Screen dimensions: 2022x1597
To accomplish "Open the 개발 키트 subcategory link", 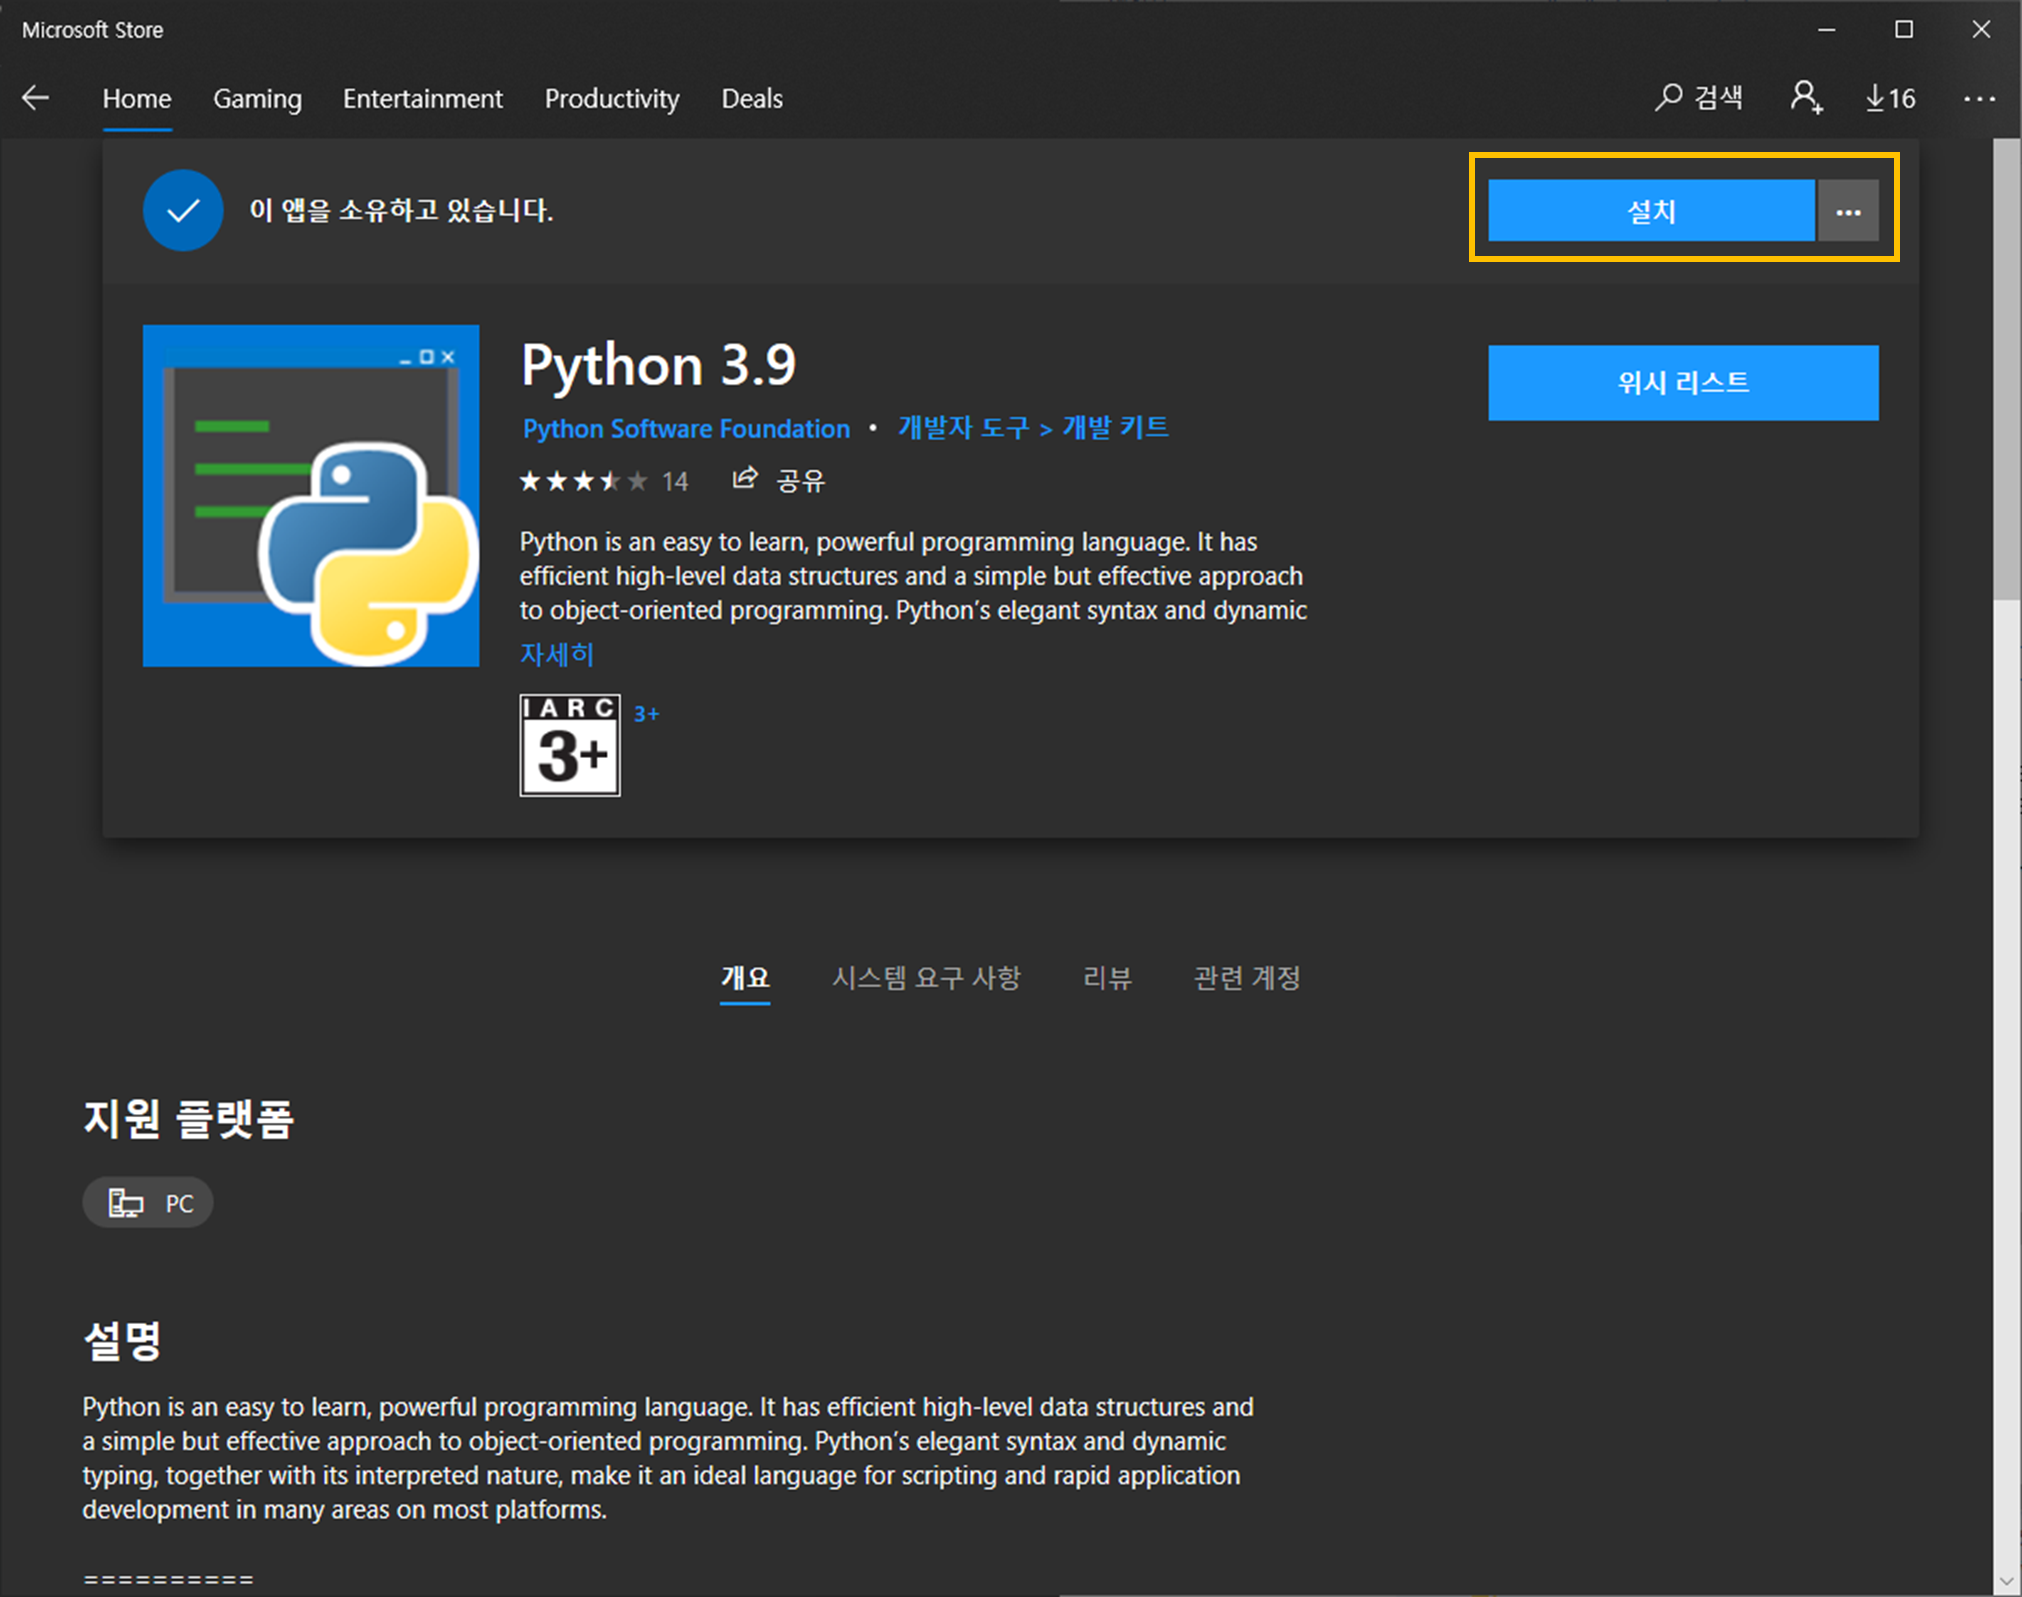I will point(1115,428).
